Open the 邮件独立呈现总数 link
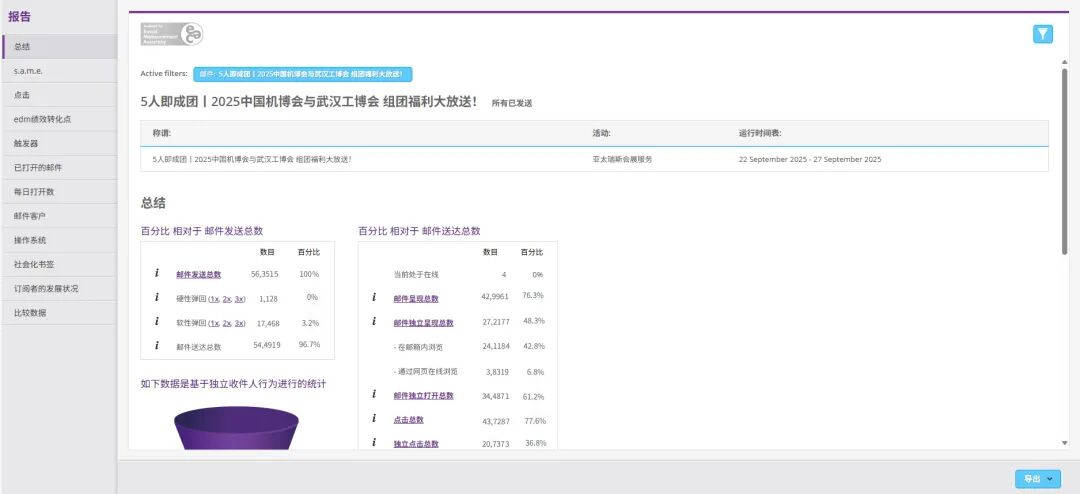1080x494 pixels. click(x=423, y=323)
